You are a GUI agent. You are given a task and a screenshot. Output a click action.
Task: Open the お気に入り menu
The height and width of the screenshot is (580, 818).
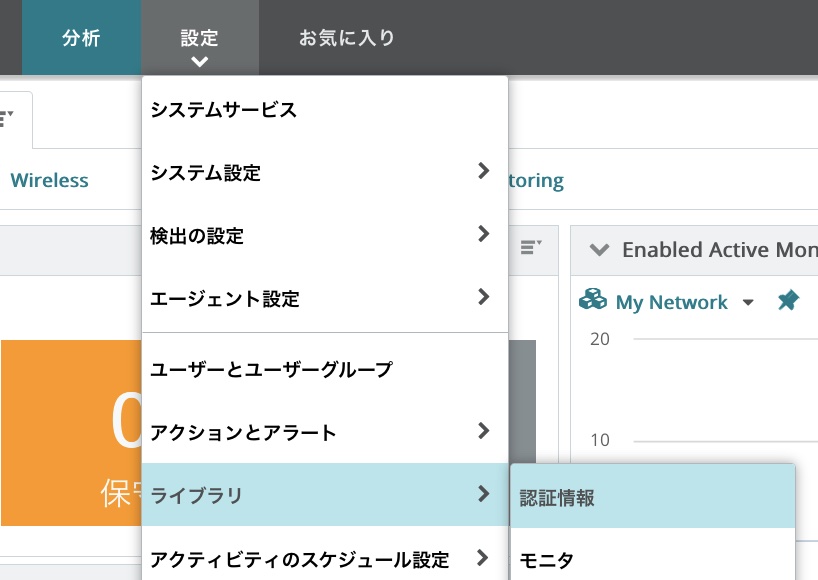347,38
